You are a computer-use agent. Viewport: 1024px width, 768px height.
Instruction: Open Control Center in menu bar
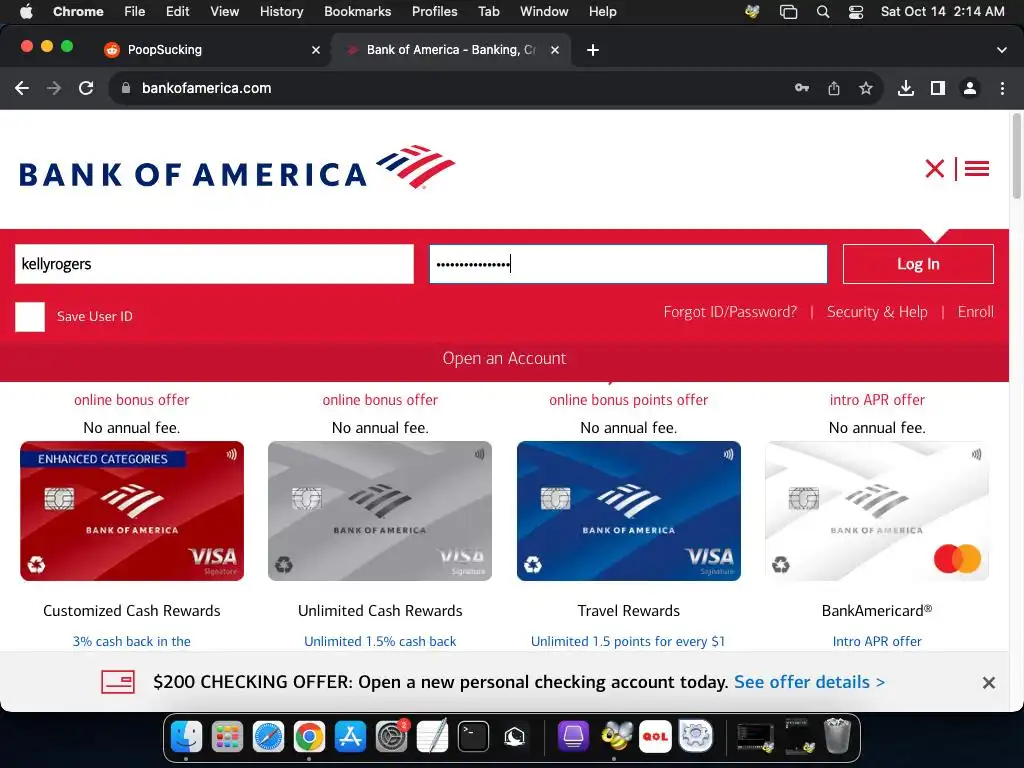pos(856,12)
